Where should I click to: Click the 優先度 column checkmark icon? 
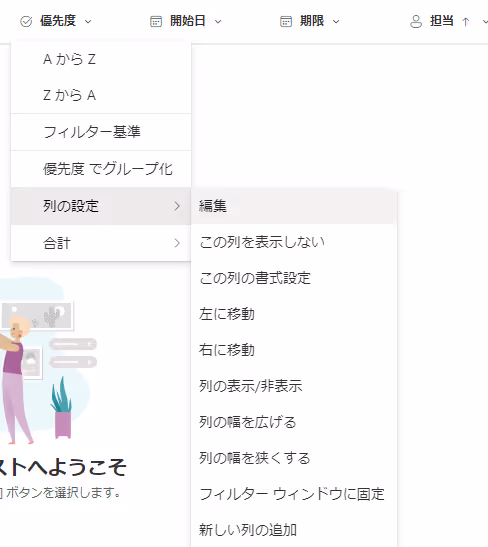tap(26, 22)
